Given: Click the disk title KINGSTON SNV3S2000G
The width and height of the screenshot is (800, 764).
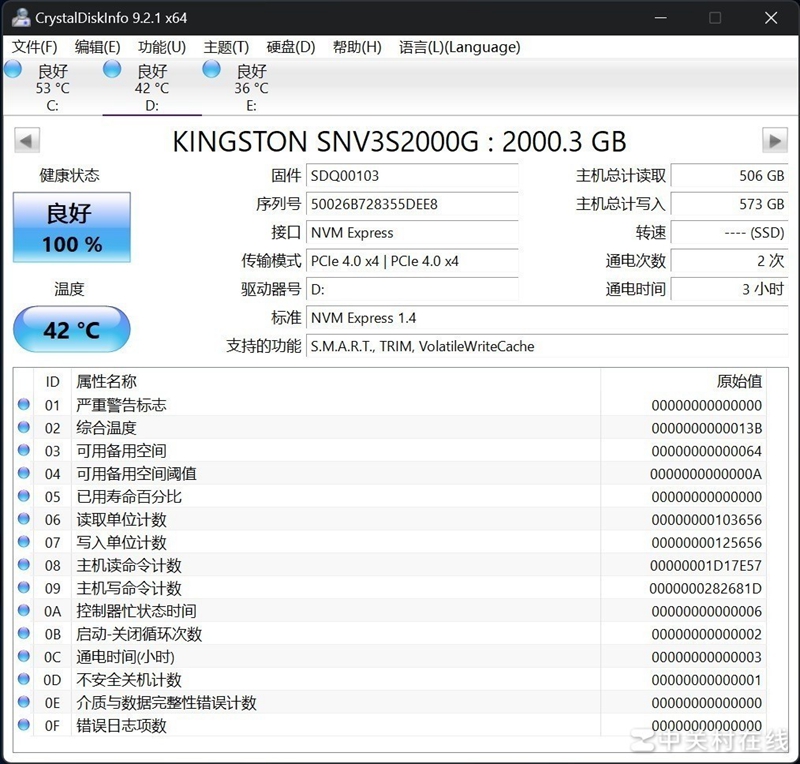Looking at the screenshot, I should (x=399, y=141).
